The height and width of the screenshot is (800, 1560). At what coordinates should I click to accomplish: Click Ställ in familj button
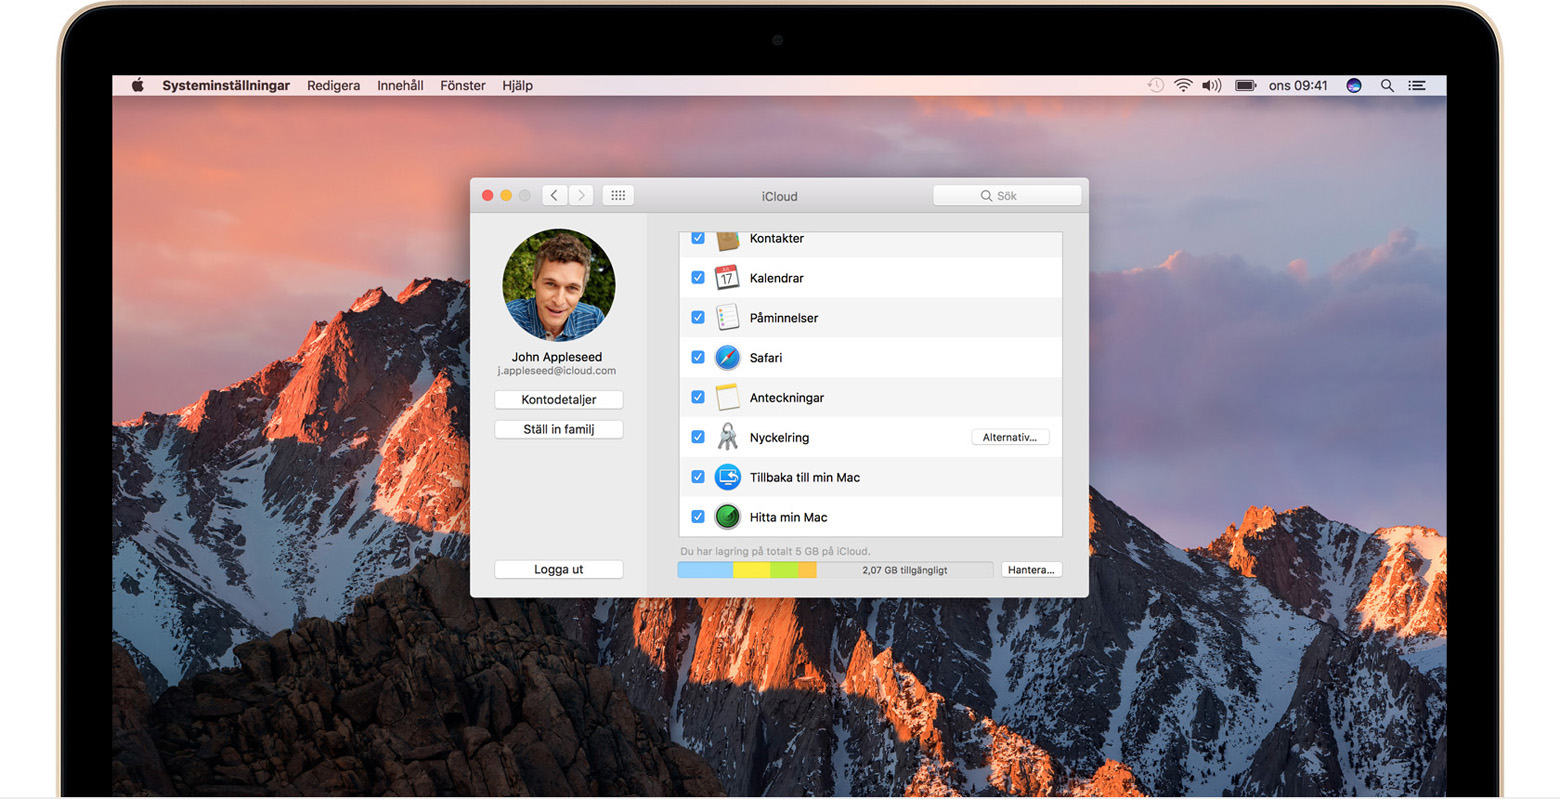(559, 429)
